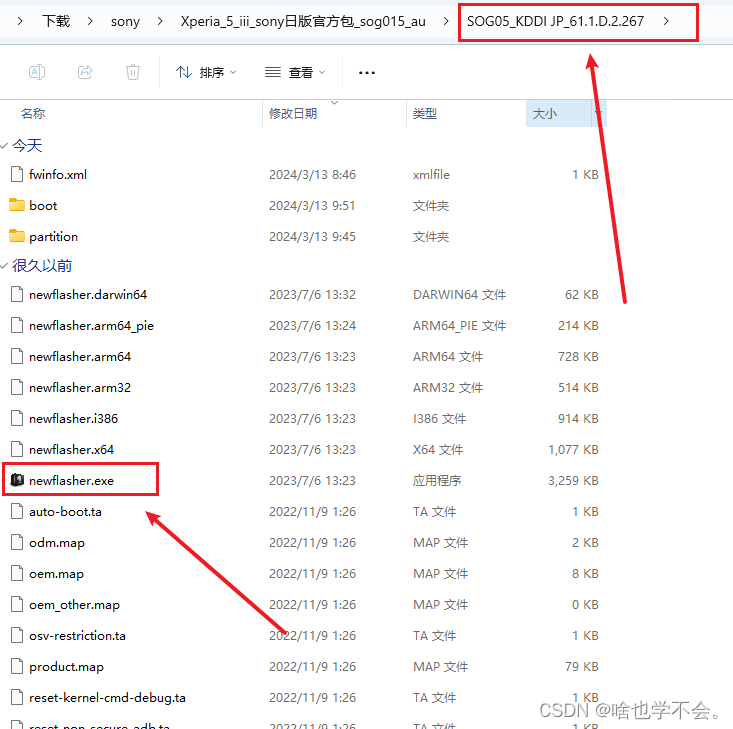Expand chevron after the sony breadcrumb

[160, 21]
